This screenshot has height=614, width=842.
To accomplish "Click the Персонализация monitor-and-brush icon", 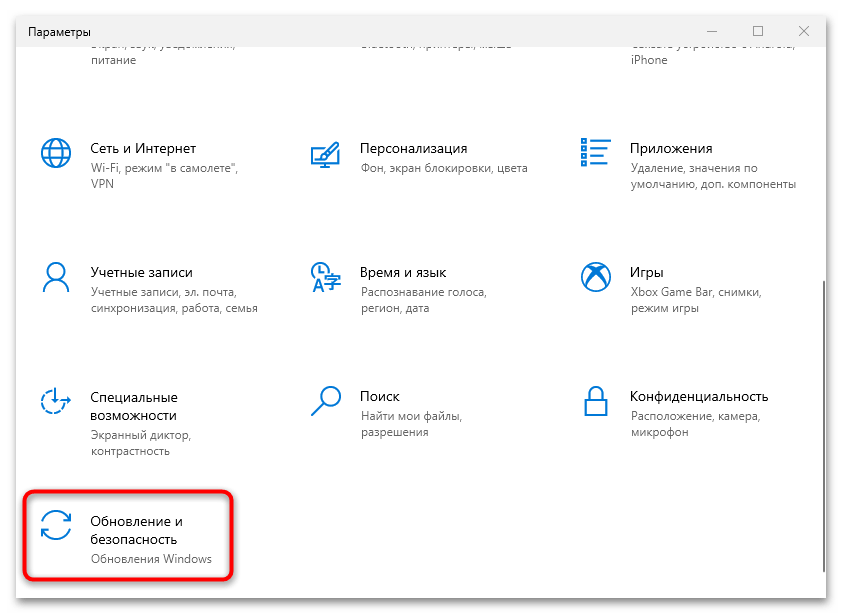I will (325, 155).
